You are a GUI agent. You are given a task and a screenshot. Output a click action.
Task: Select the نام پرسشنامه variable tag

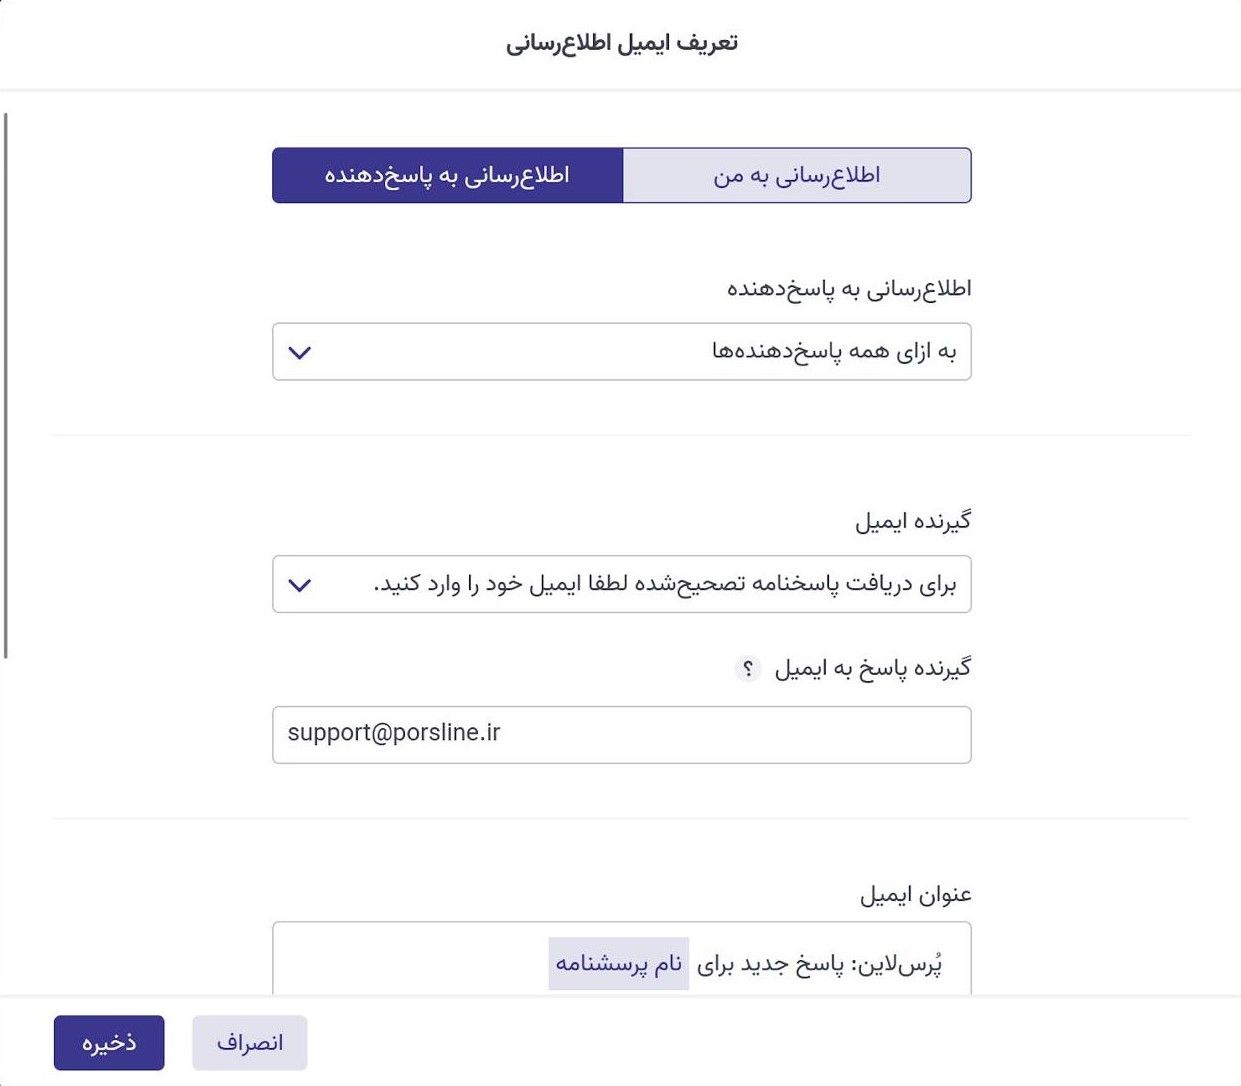tap(619, 964)
